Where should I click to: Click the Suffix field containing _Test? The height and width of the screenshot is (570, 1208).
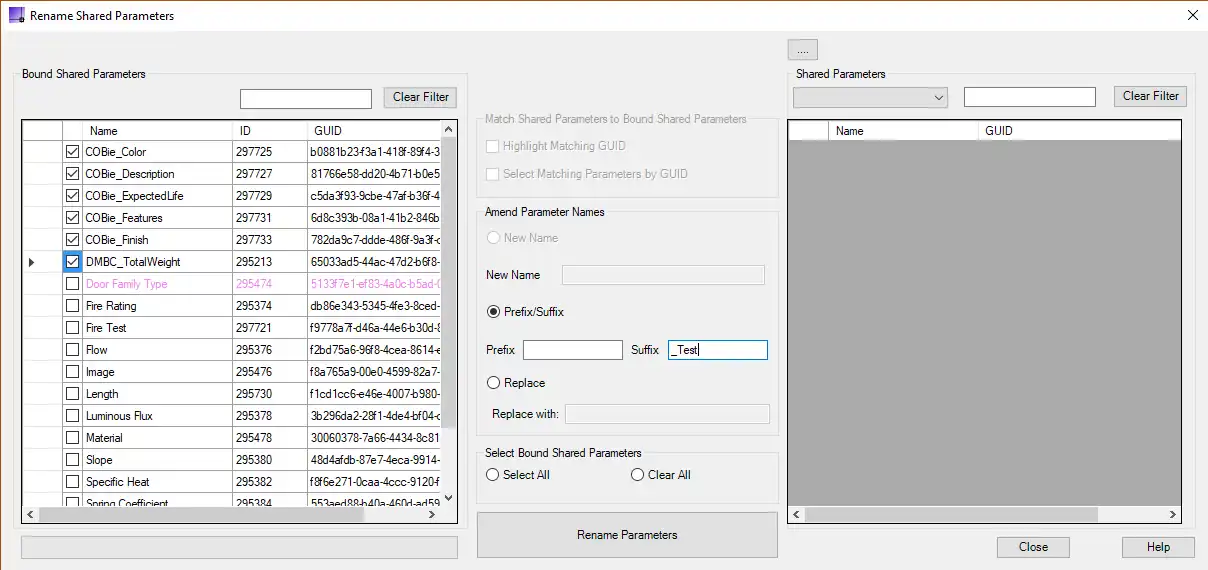click(717, 350)
